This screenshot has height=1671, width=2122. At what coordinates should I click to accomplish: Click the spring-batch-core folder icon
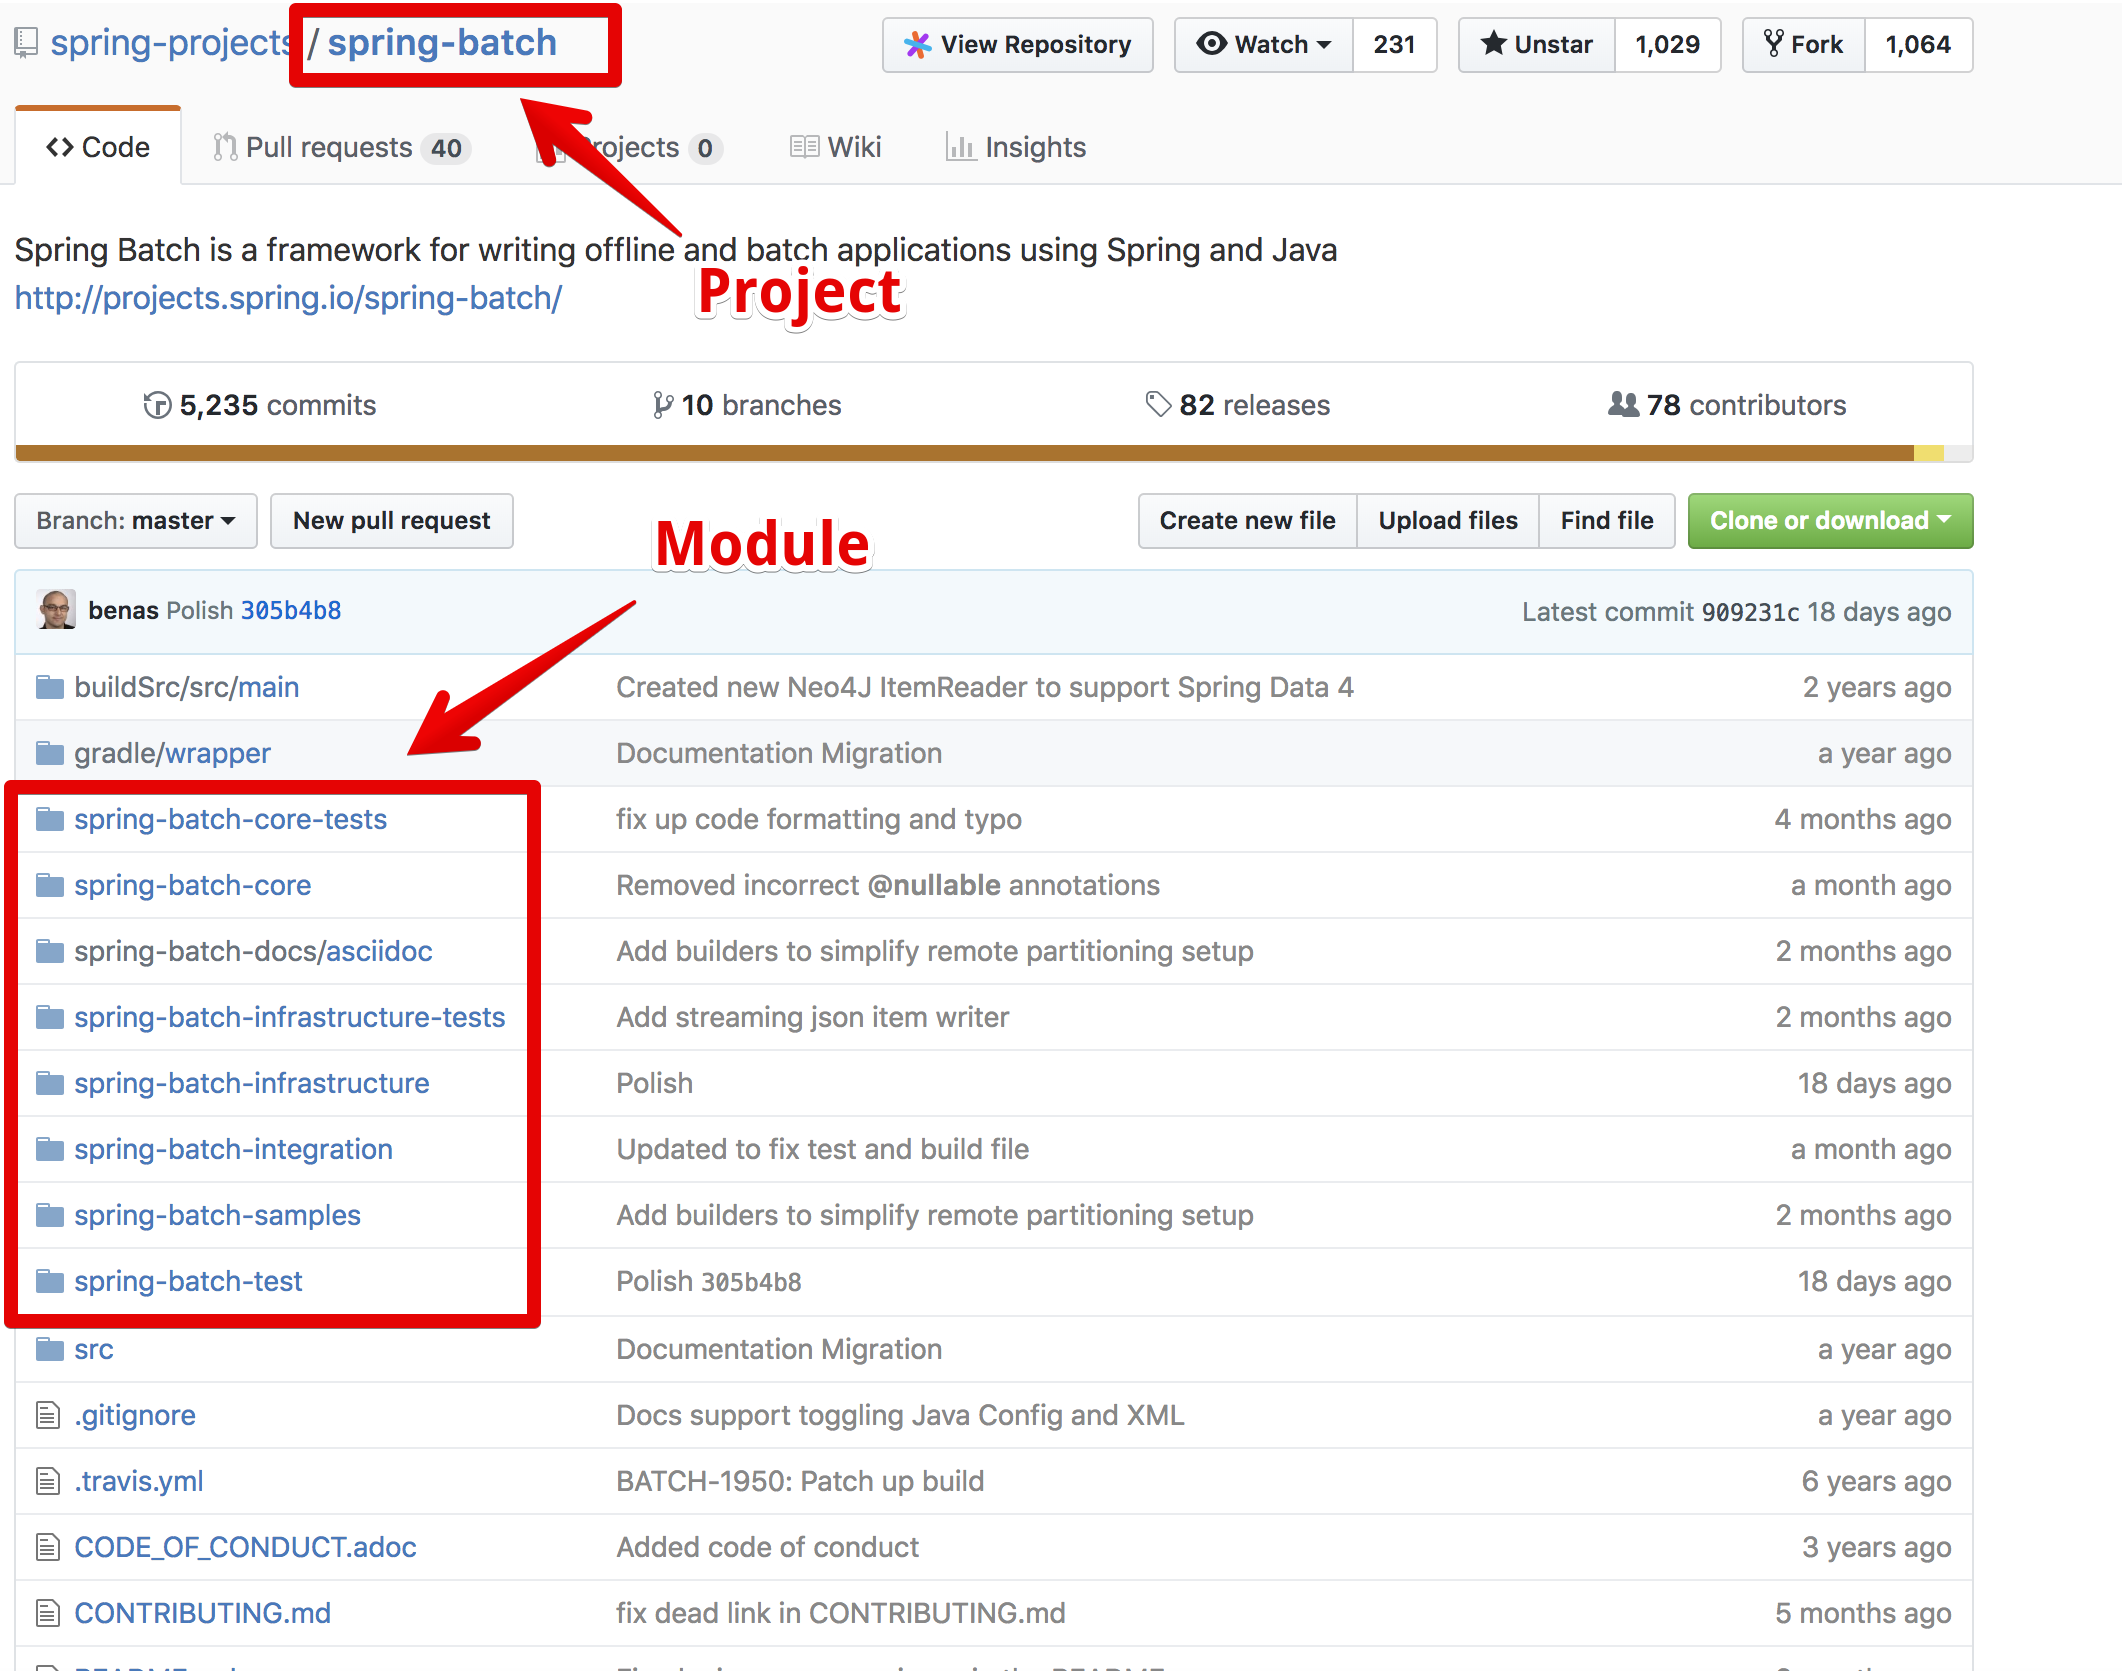(x=49, y=885)
